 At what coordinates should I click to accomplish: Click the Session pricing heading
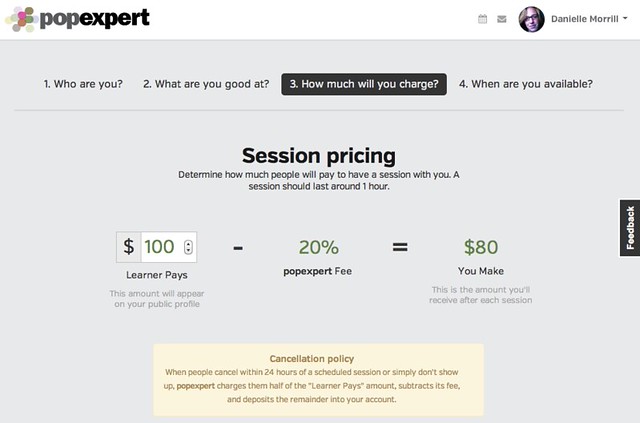(x=318, y=156)
